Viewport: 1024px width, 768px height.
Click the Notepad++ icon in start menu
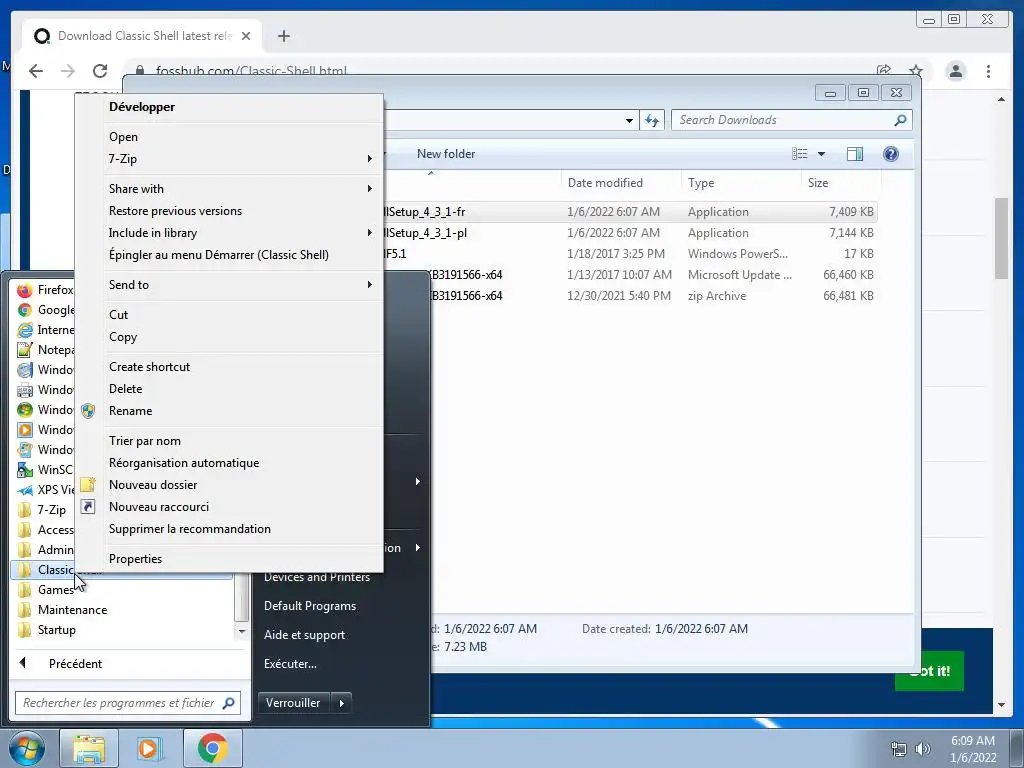25,350
